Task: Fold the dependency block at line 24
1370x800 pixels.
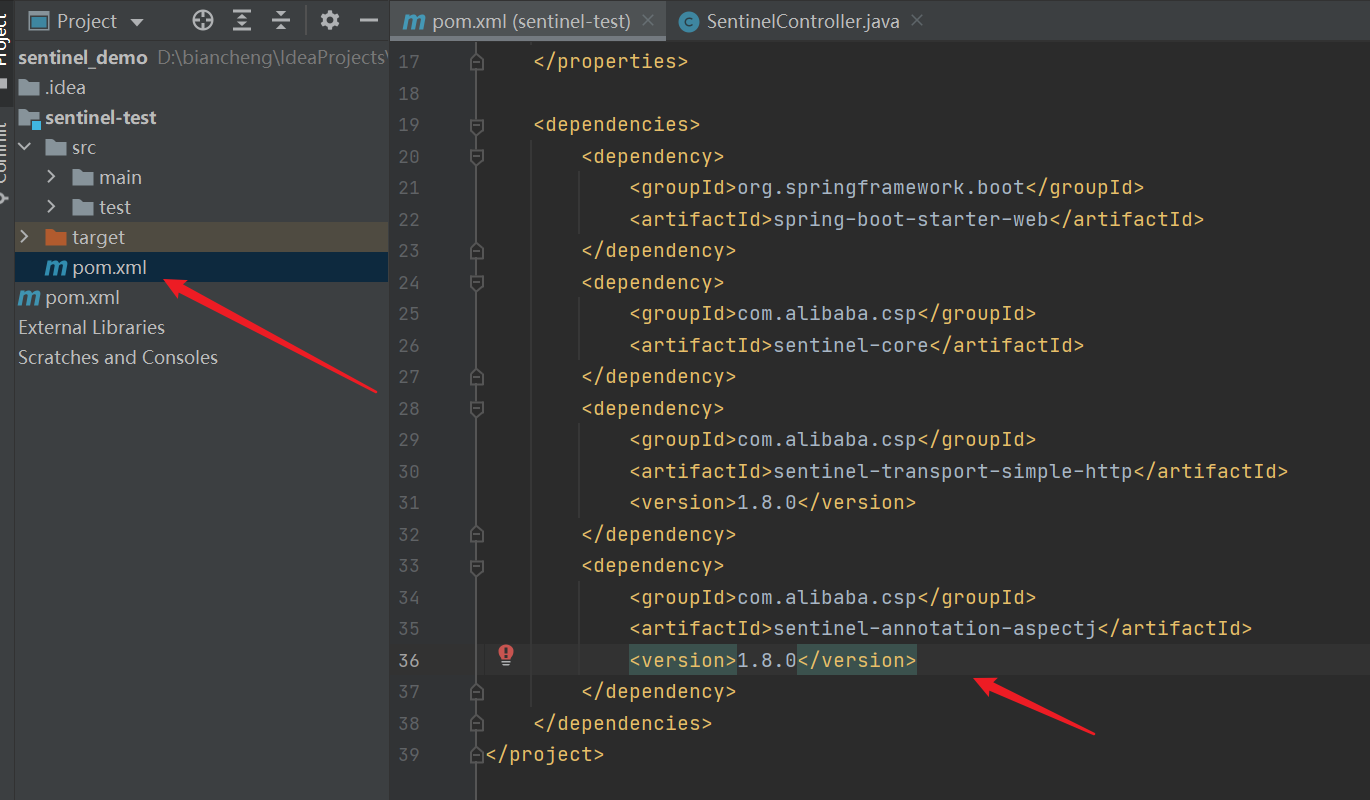Action: pos(476,282)
